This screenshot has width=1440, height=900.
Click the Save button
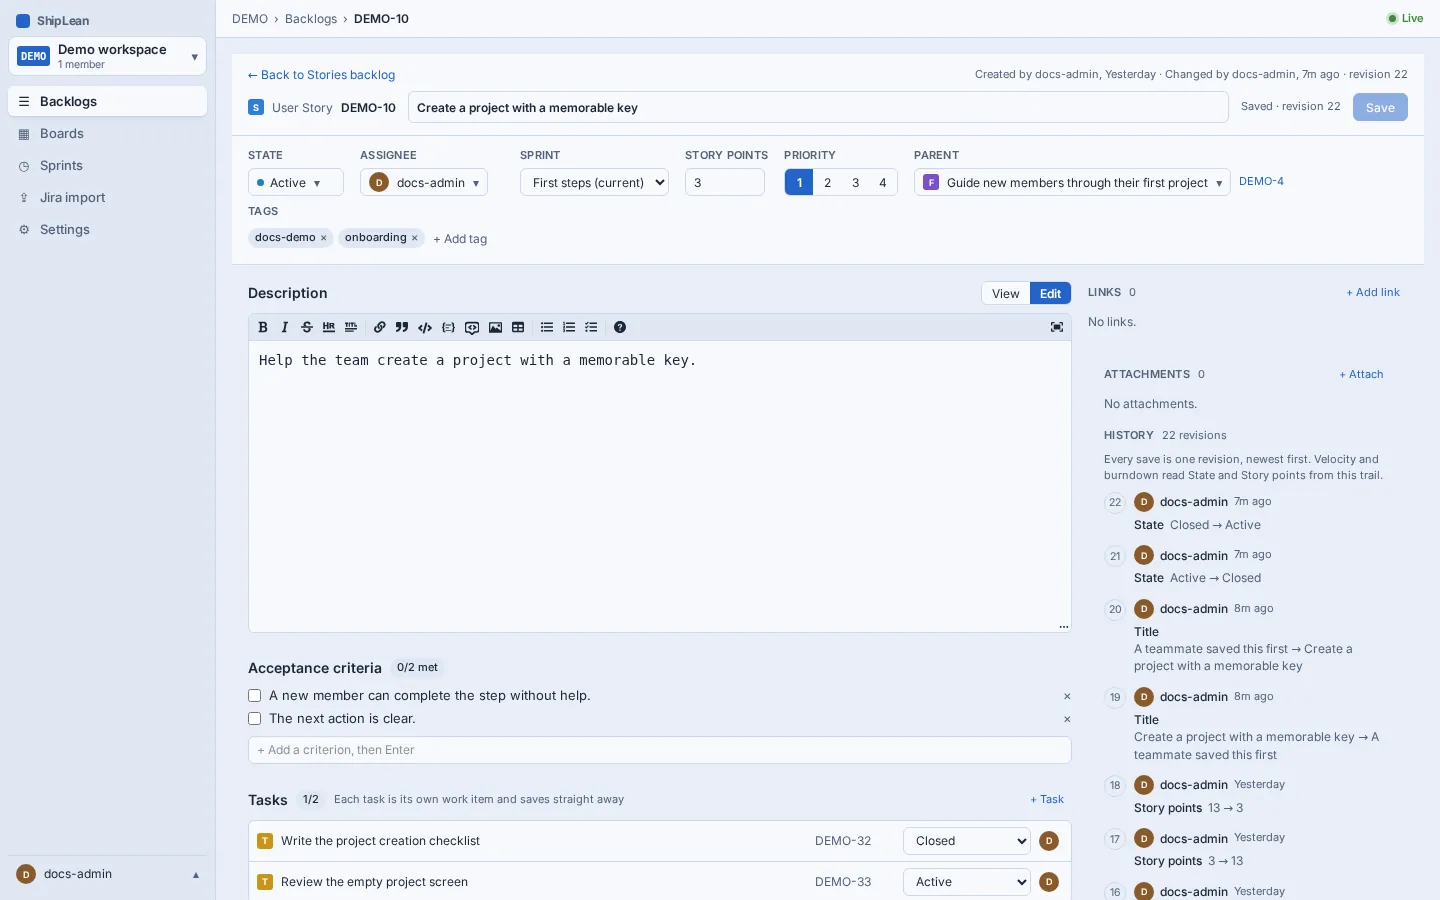pos(1380,107)
